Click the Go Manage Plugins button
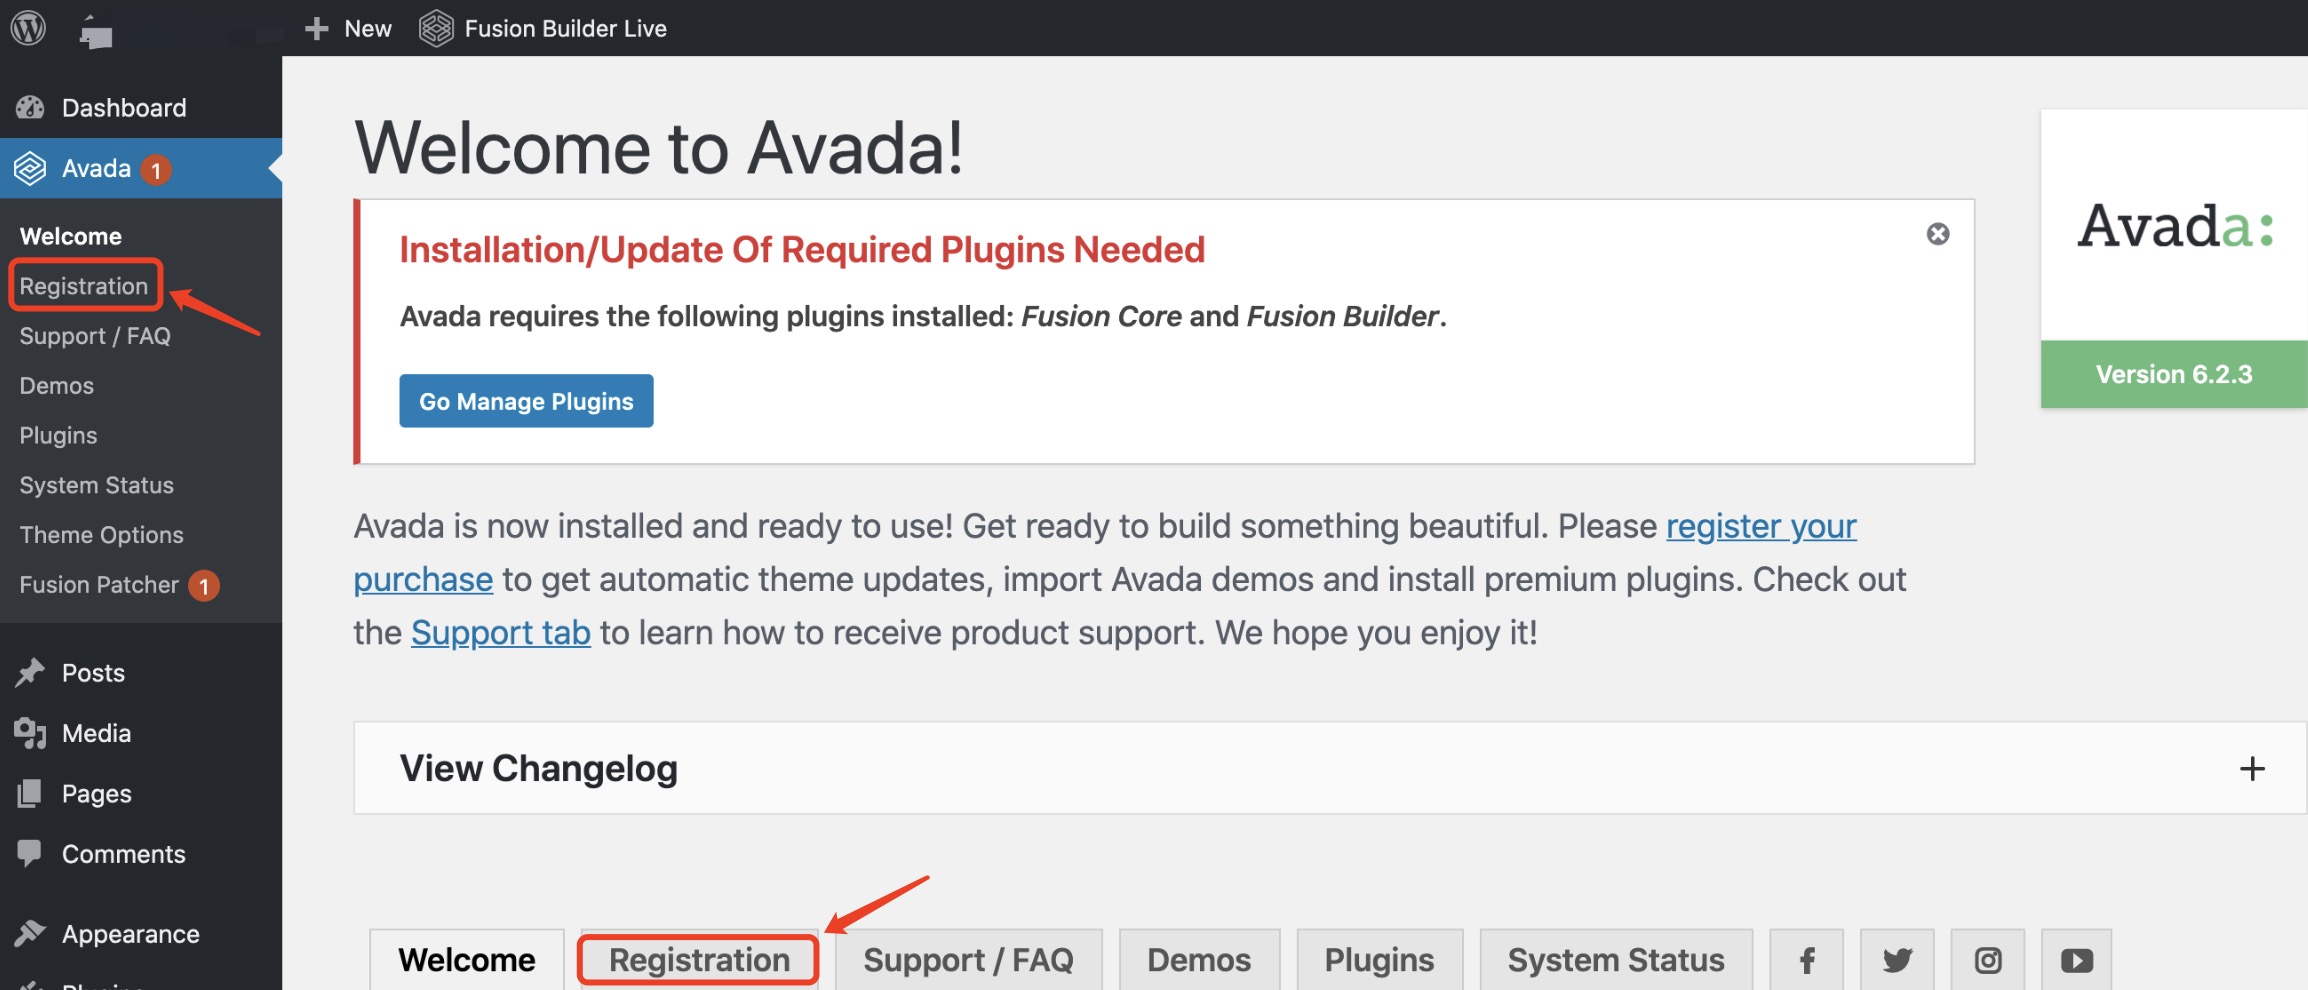 tap(526, 401)
